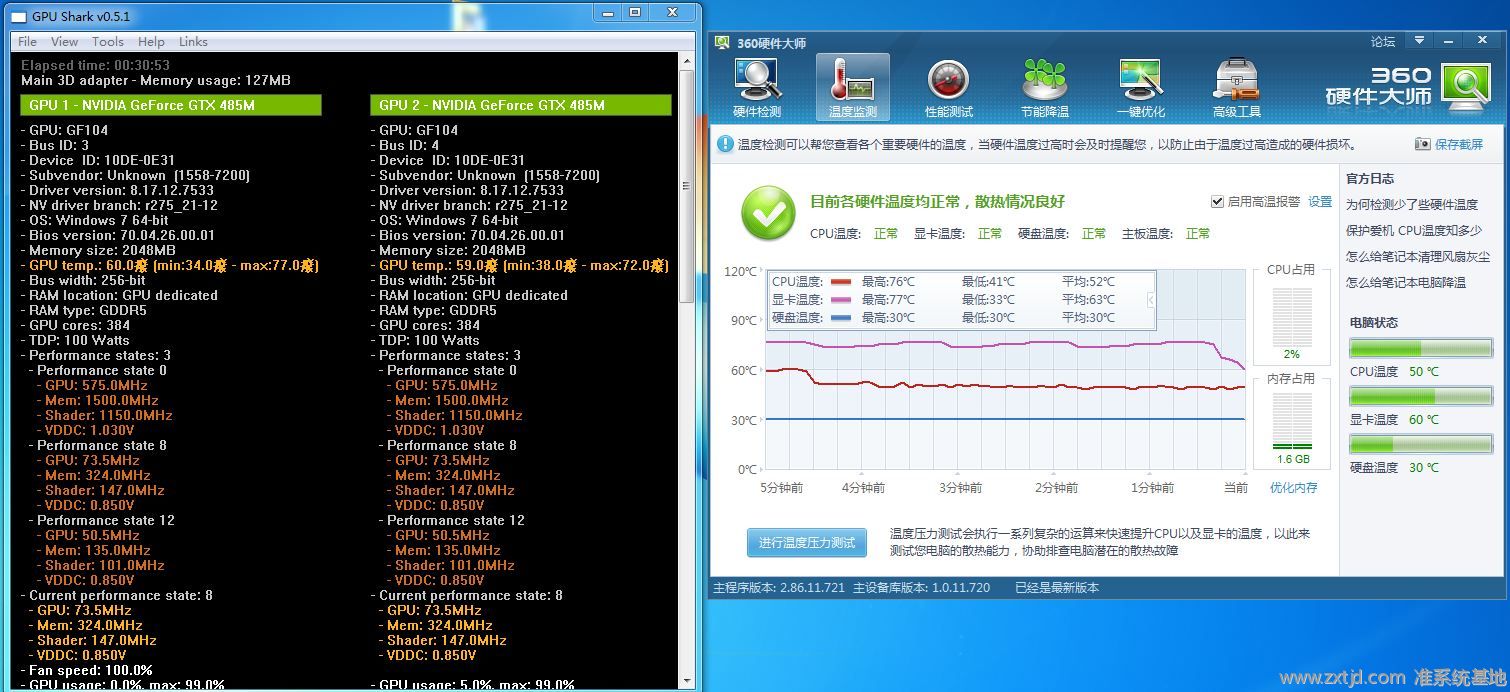Open the File menu in GPU Shark
Image resolution: width=1510 pixels, height=692 pixels.
tap(28, 42)
